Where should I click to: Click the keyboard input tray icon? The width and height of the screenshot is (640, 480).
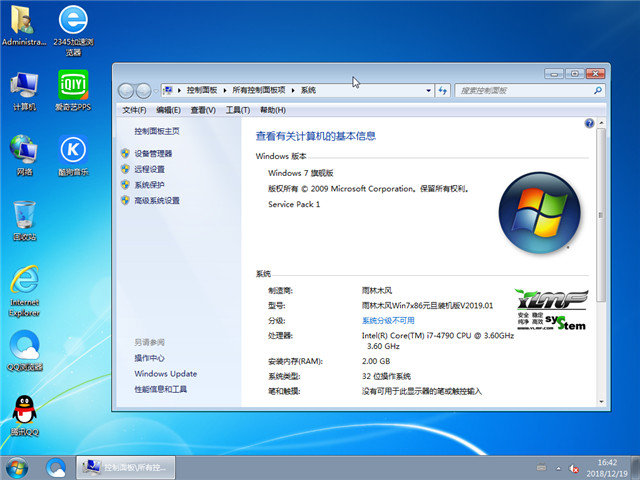pos(541,467)
